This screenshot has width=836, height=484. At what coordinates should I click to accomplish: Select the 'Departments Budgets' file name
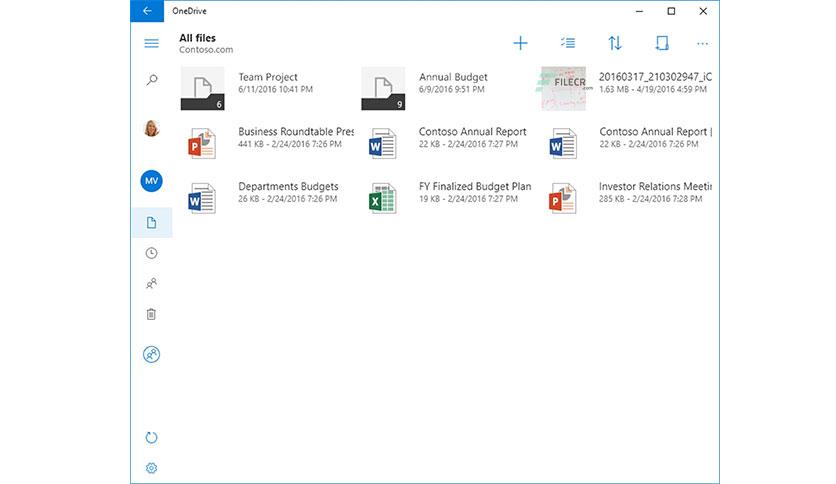point(288,187)
